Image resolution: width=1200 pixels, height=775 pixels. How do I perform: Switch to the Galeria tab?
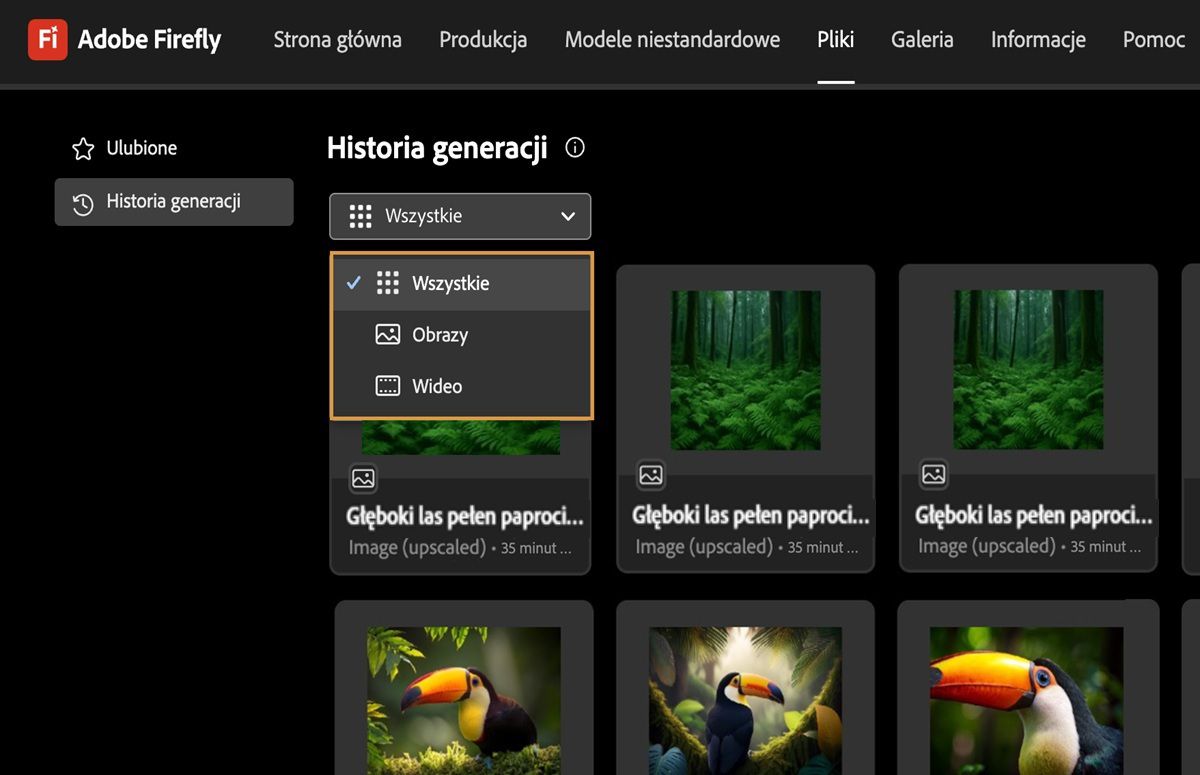pyautogui.click(x=922, y=40)
